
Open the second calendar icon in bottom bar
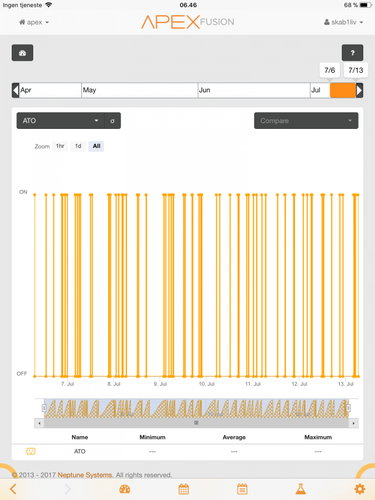(242, 489)
